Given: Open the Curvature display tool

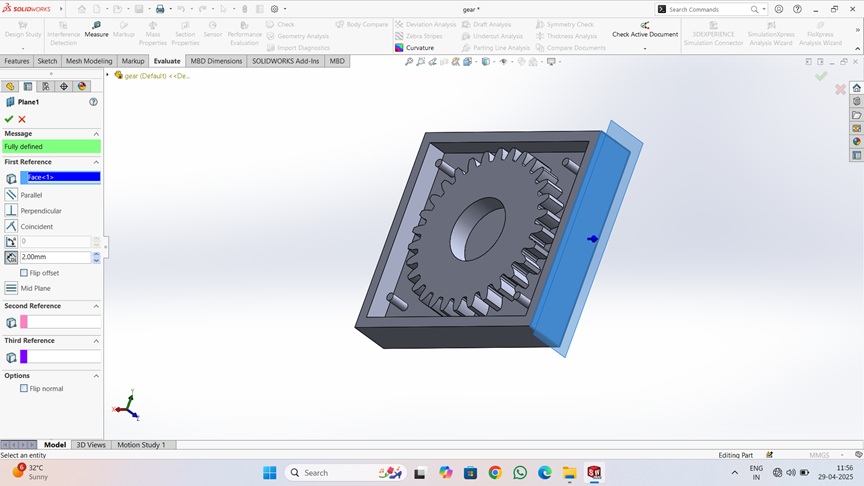Looking at the screenshot, I should click(414, 48).
